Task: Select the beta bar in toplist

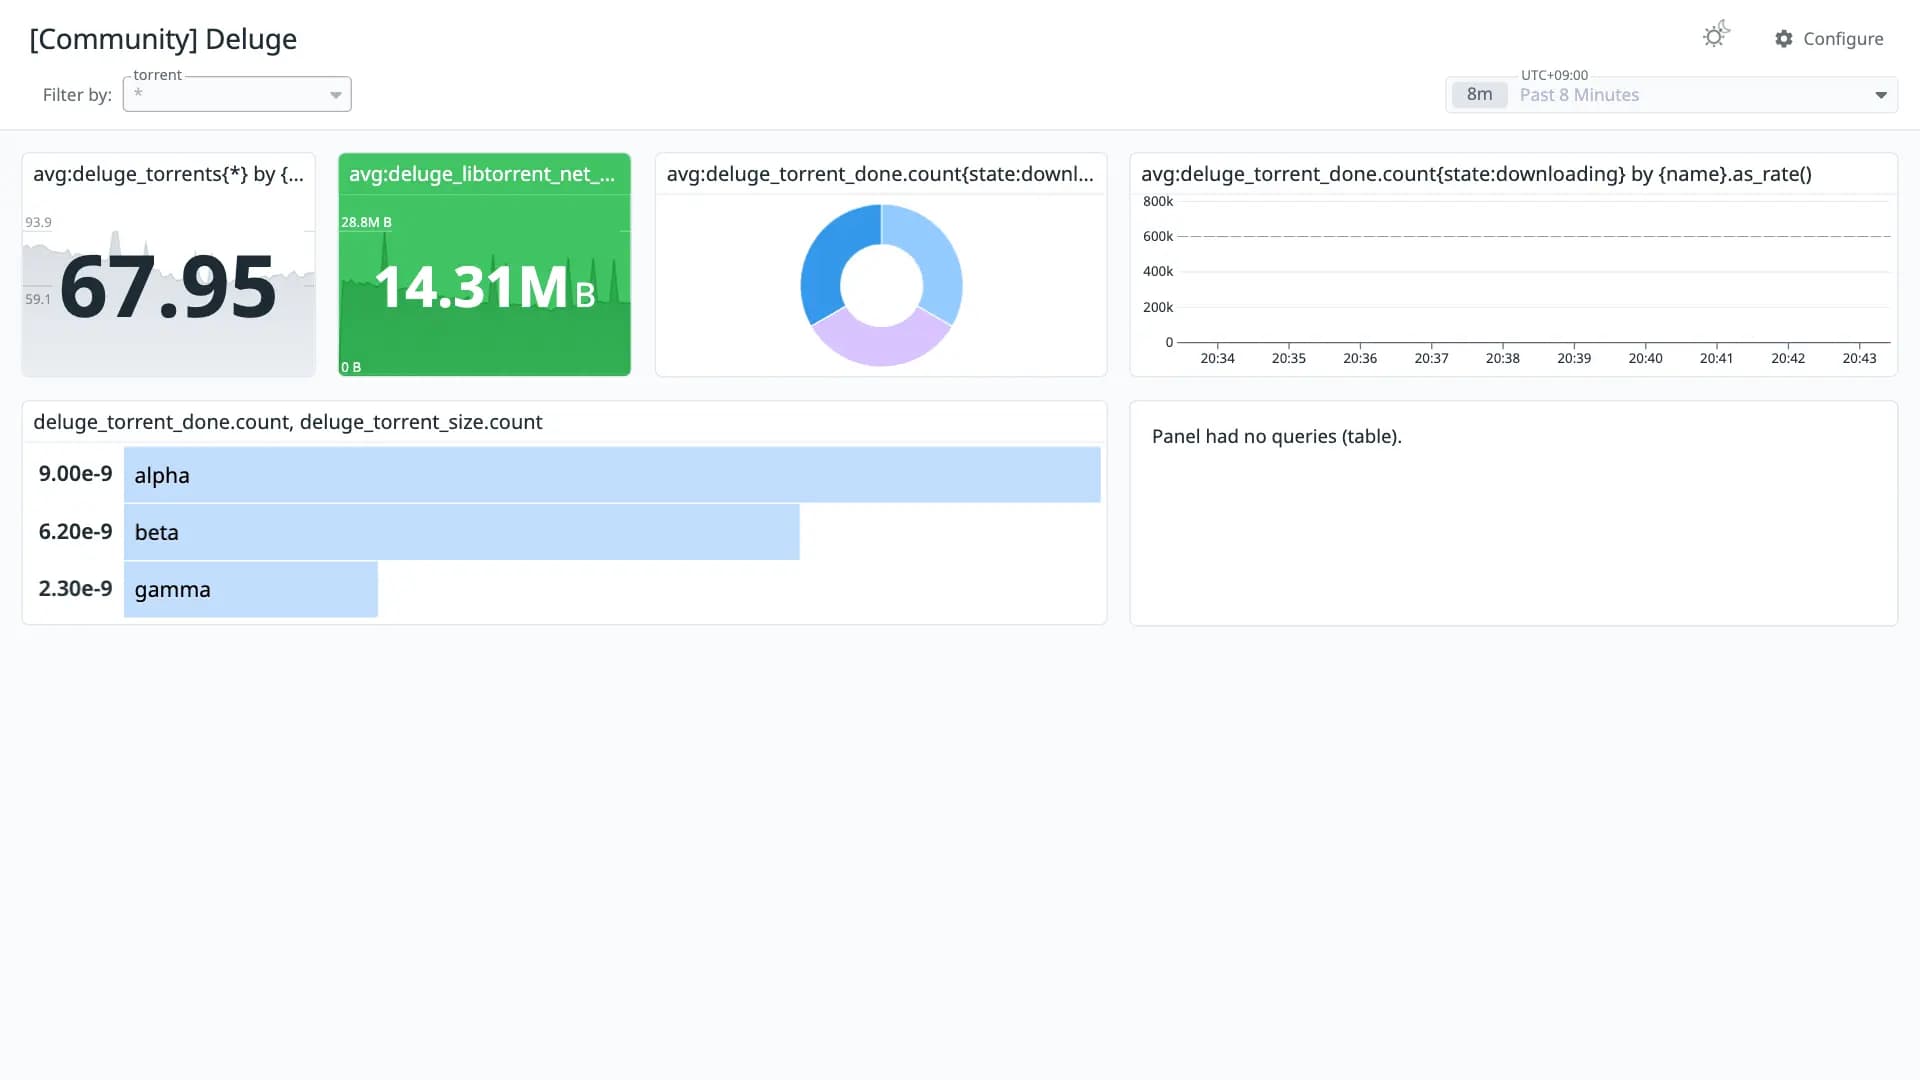Action: coord(462,532)
